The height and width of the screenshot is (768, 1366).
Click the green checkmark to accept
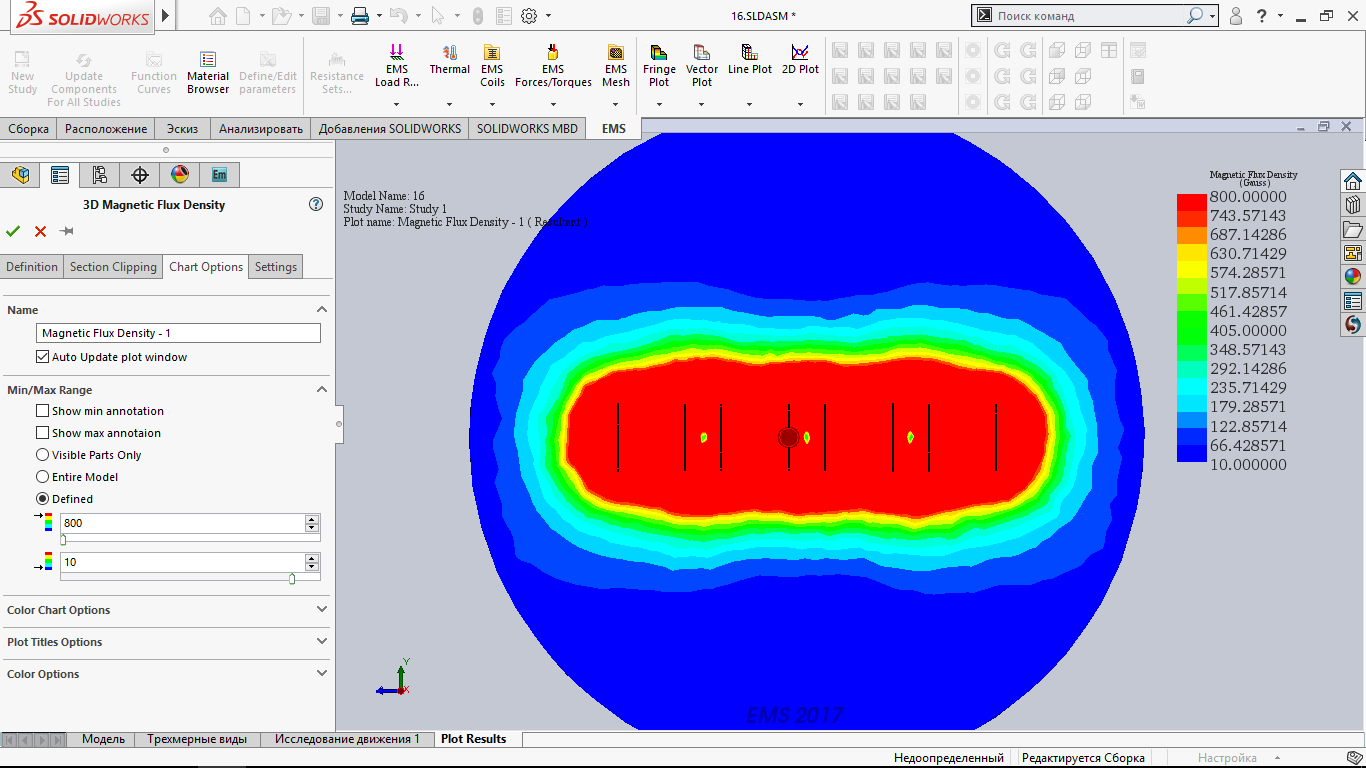click(x=13, y=231)
